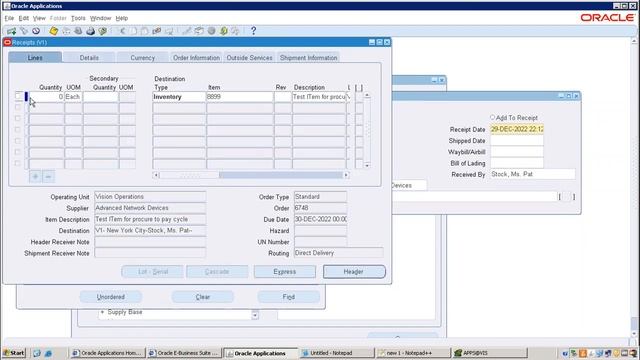Screen dimensions: 640x360
Task: Open the Help menu
Action: point(122,18)
